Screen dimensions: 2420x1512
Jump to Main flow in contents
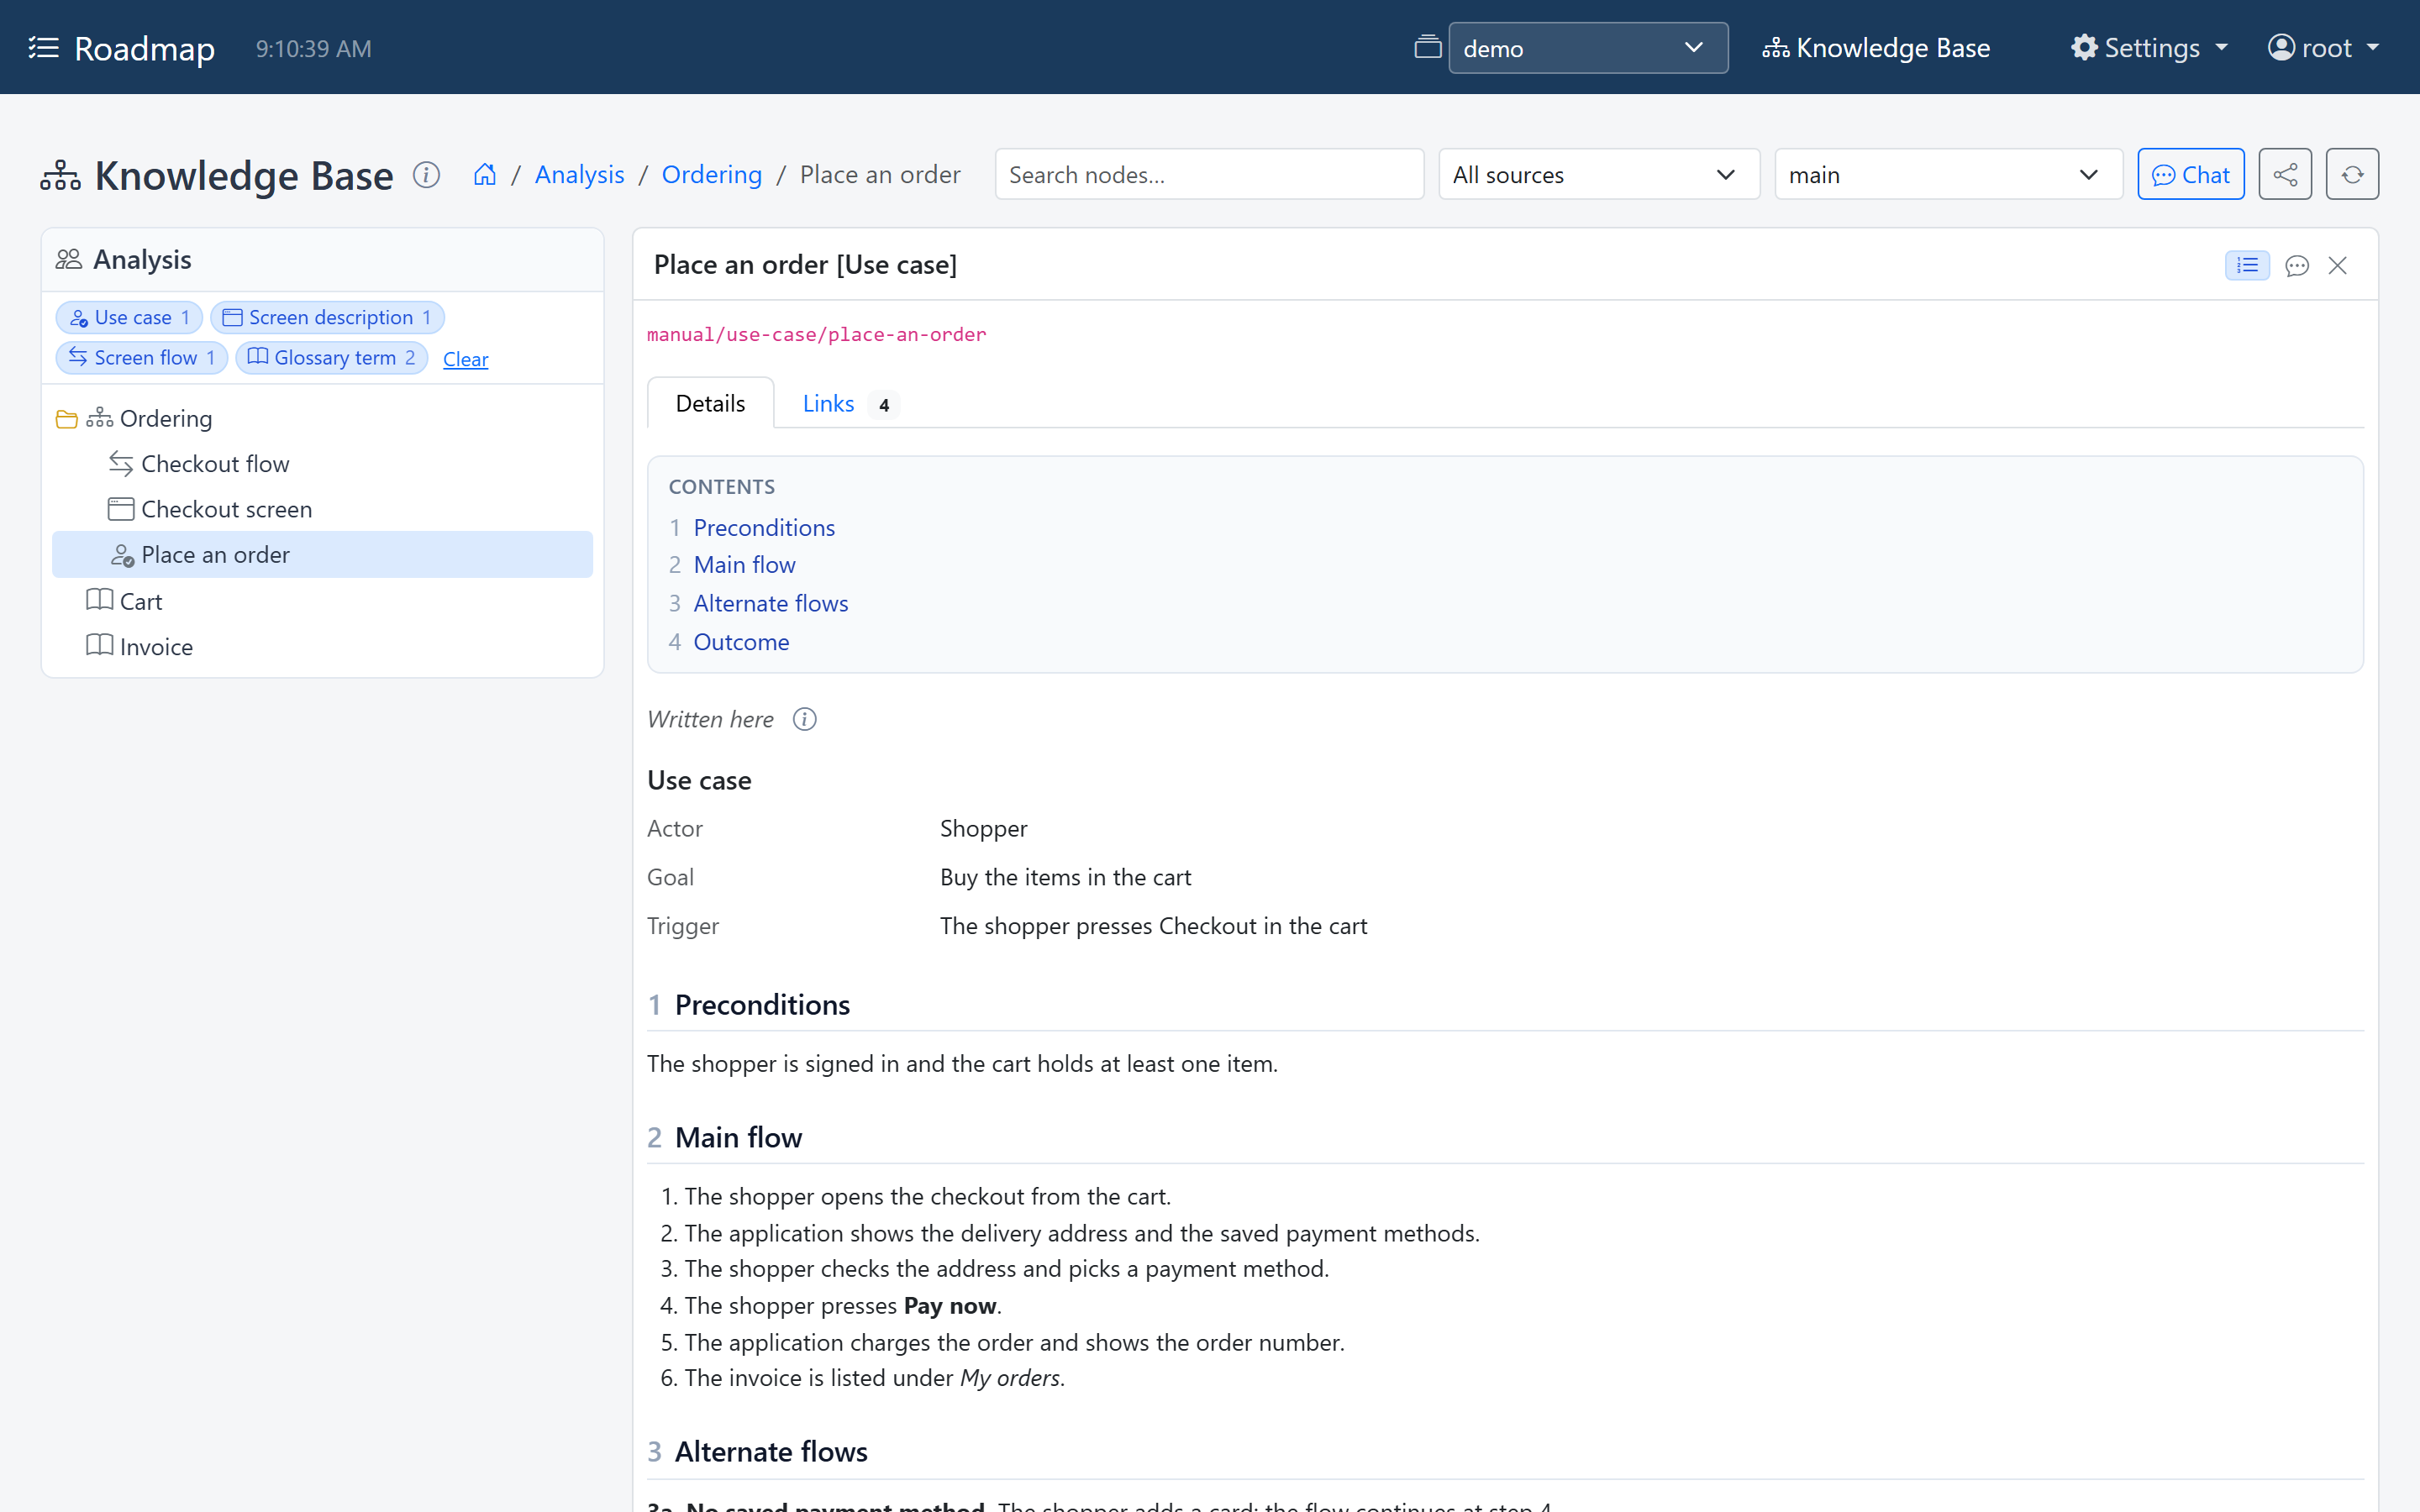(744, 564)
